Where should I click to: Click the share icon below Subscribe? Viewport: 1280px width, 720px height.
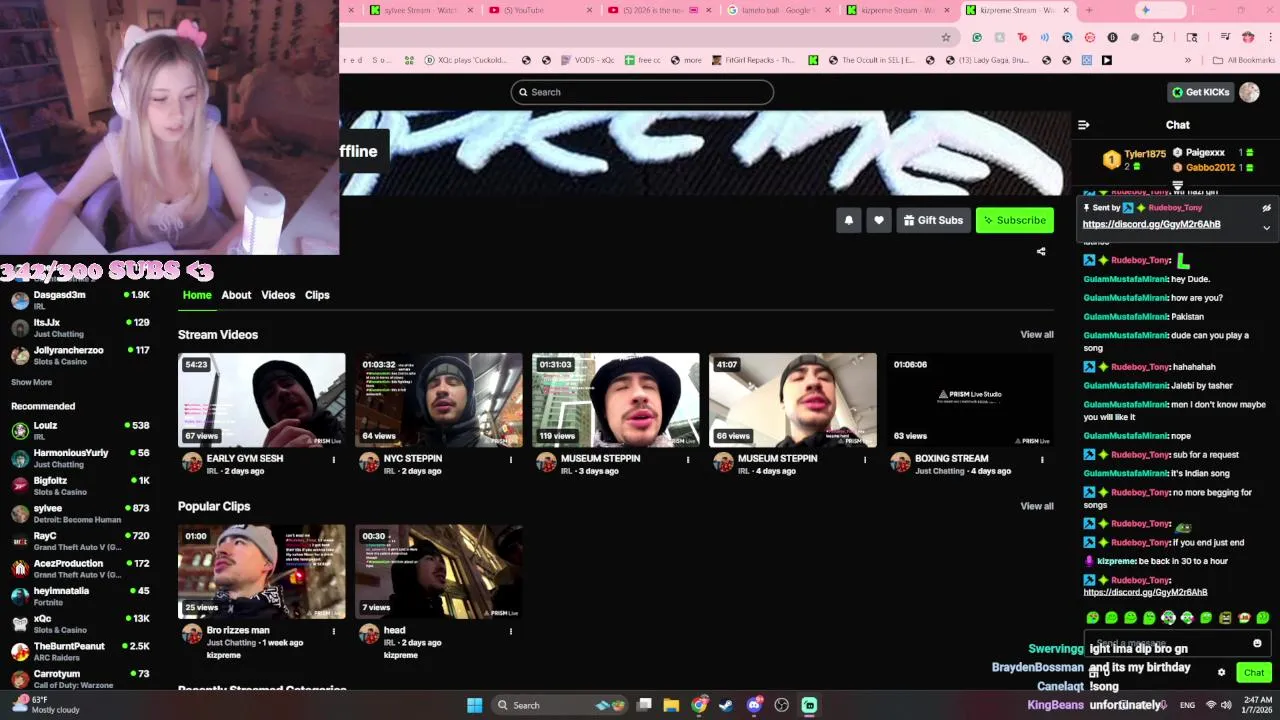(x=1041, y=251)
